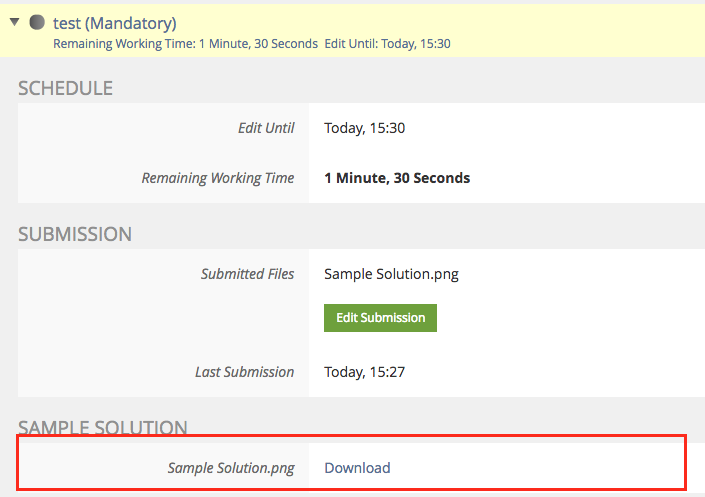The image size is (705, 497).
Task: Download the Sample Solution.png file
Action: point(357,467)
